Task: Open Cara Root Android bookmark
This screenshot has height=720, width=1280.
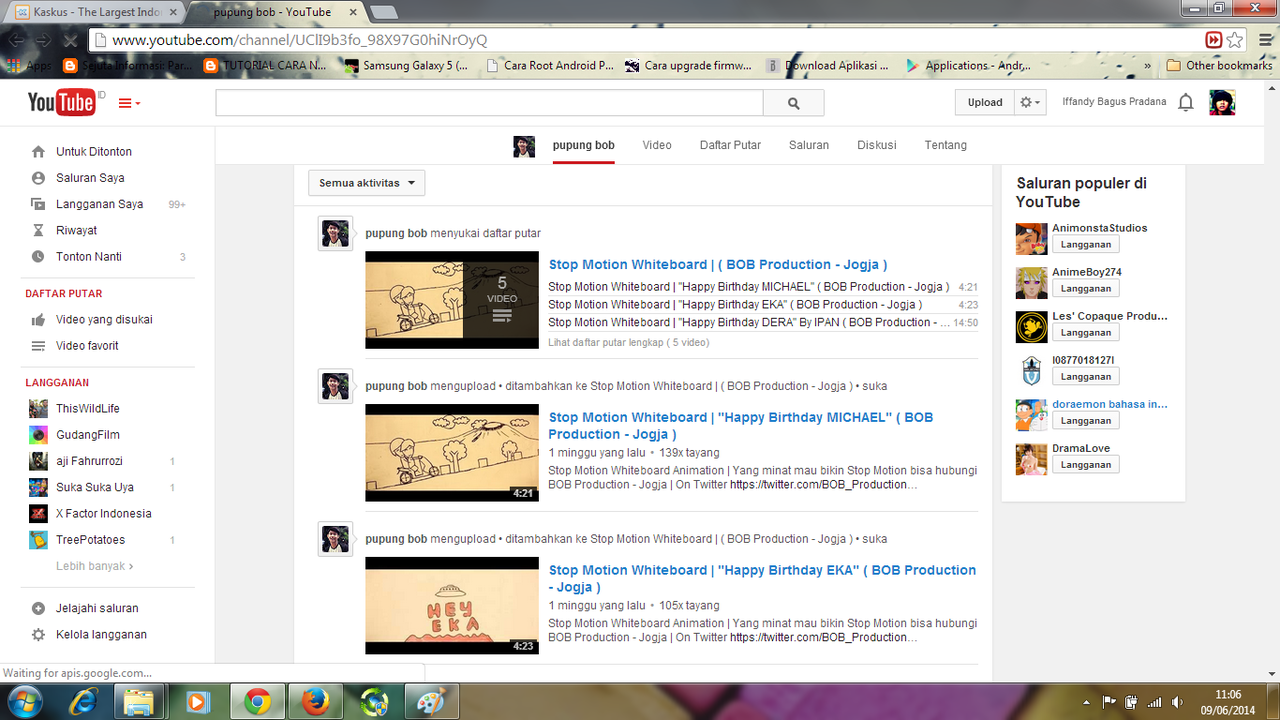Action: click(550, 66)
